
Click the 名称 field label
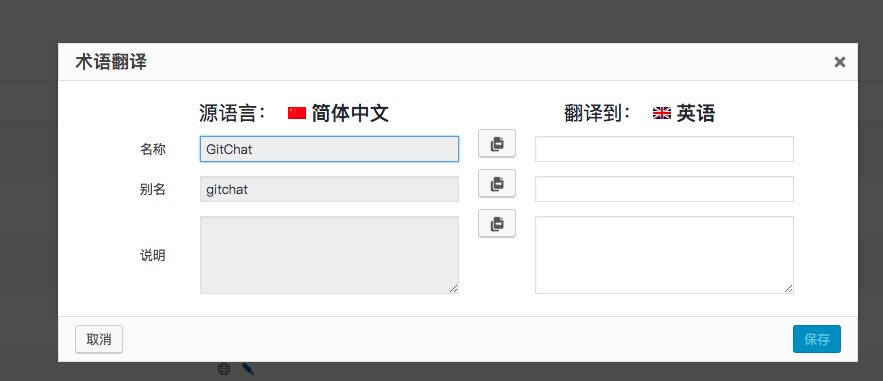(x=153, y=150)
